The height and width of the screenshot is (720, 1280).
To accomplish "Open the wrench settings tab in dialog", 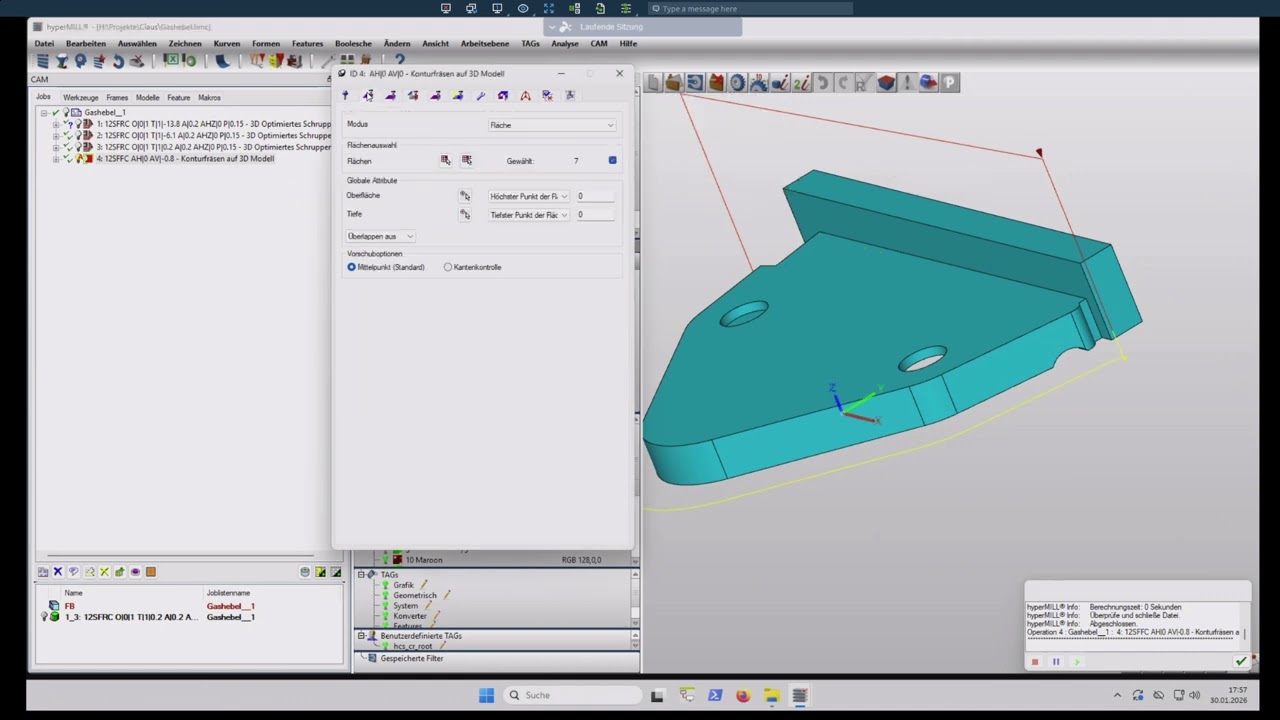I will pos(480,95).
